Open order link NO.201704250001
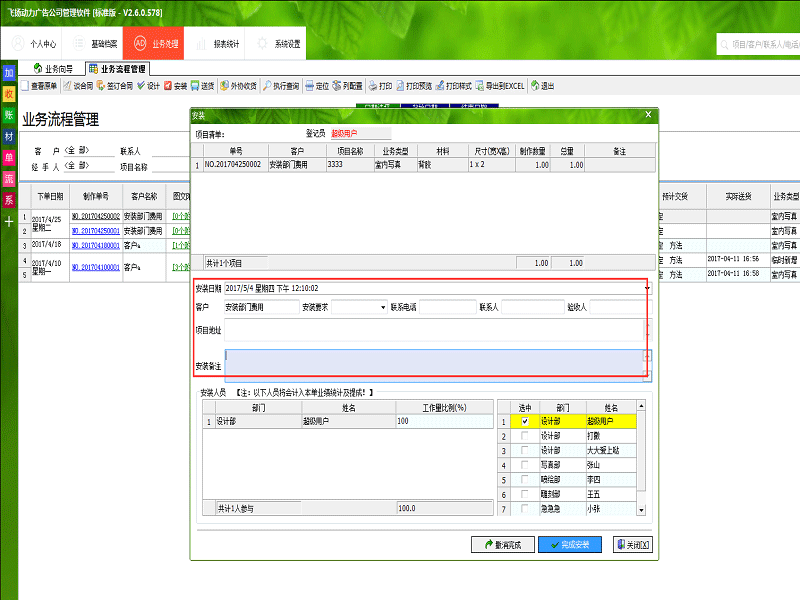This screenshot has height=600, width=800. [x=96, y=231]
